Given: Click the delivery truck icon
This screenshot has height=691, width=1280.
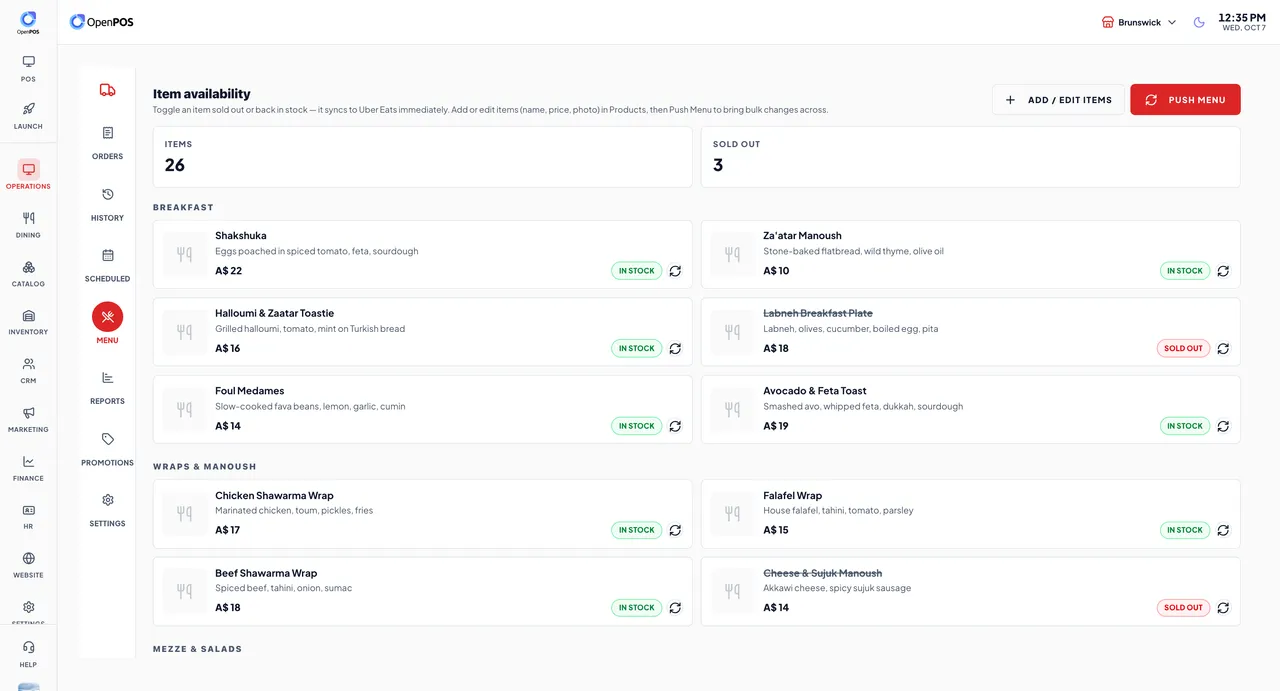Looking at the screenshot, I should pos(108,90).
